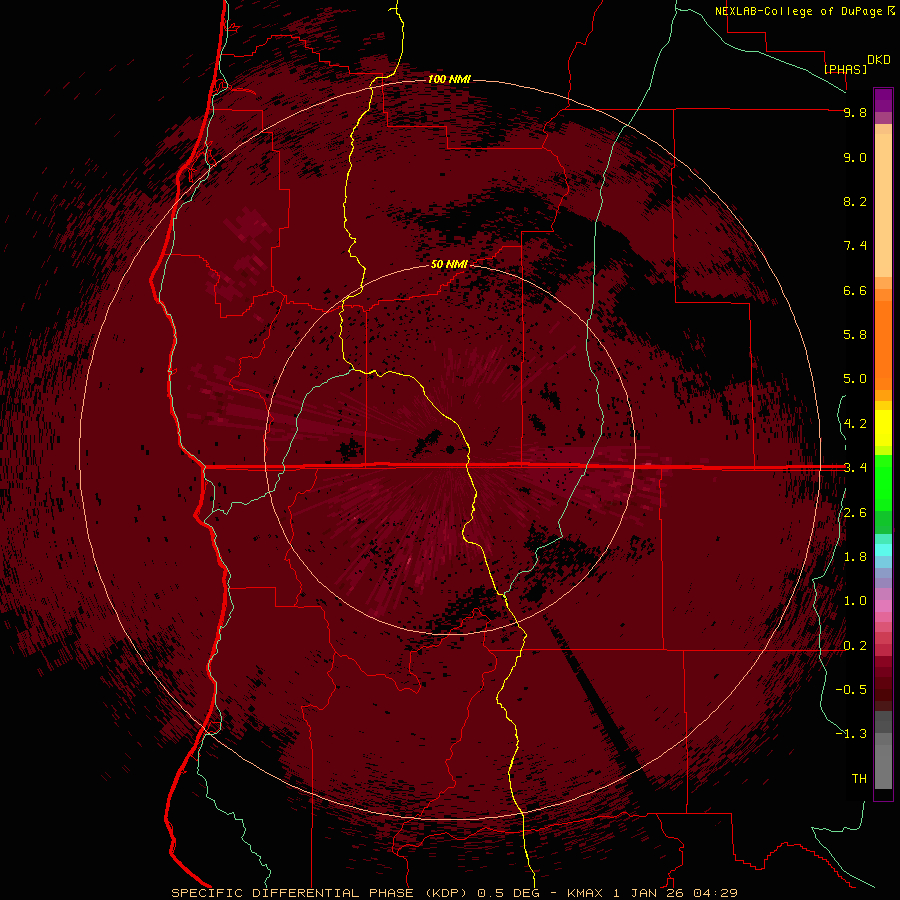This screenshot has height=900, width=900.
Task: Click the cyan segment of color bar
Action: coord(883,550)
